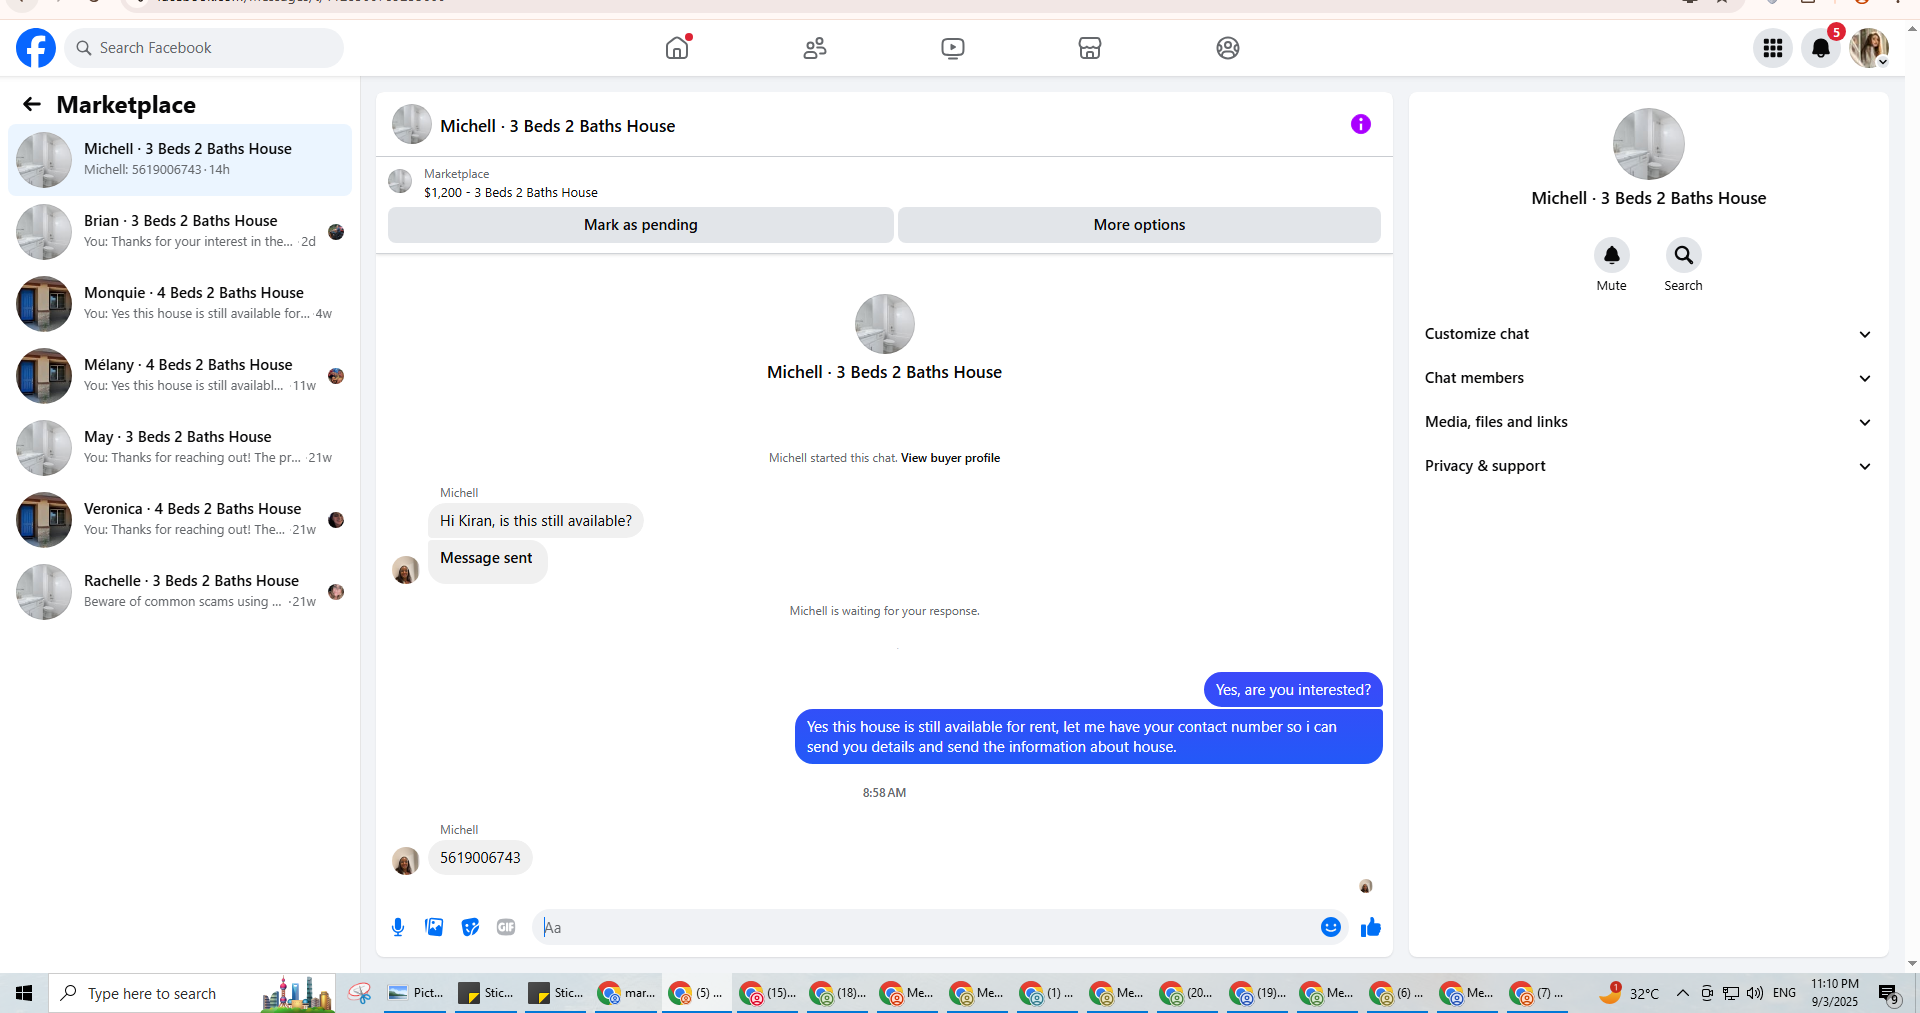Choose a GIF icon
The image size is (1920, 1013).
[x=506, y=927]
